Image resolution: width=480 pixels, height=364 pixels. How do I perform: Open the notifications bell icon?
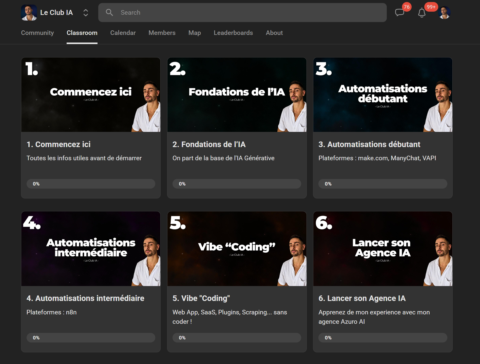point(422,13)
